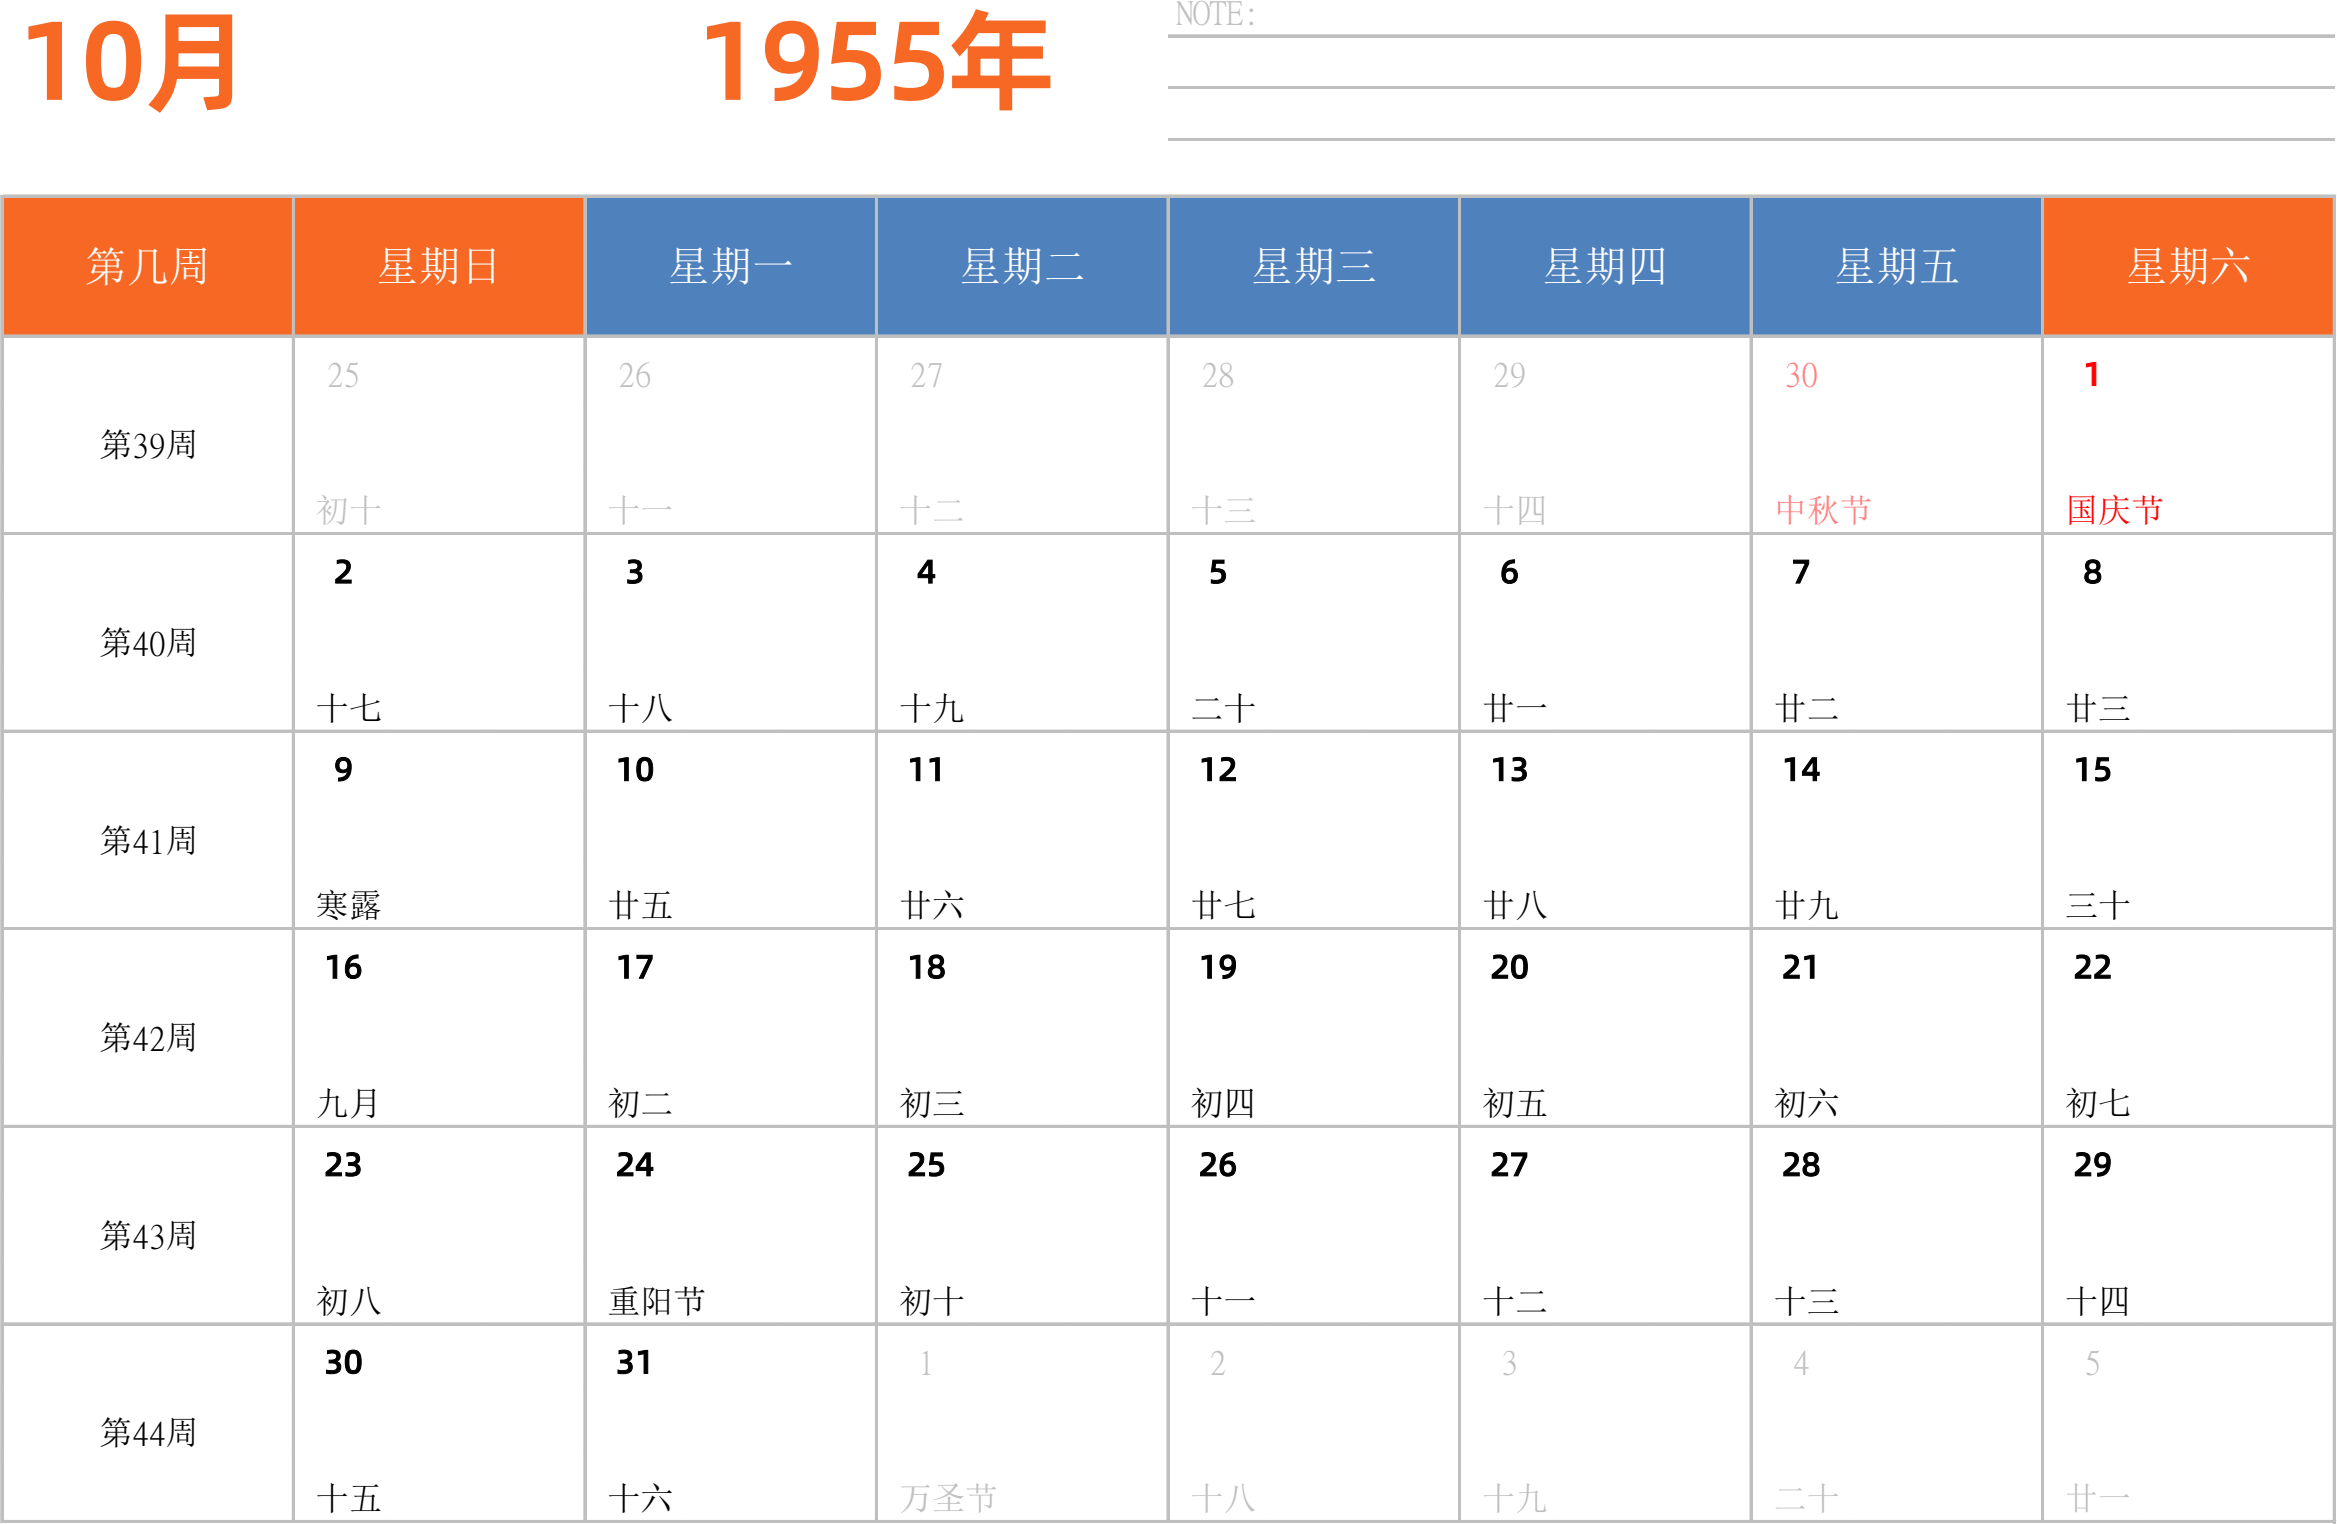The width and height of the screenshot is (2337, 1524).
Task: Select the 星期三 header cell
Action: [x=1313, y=267]
